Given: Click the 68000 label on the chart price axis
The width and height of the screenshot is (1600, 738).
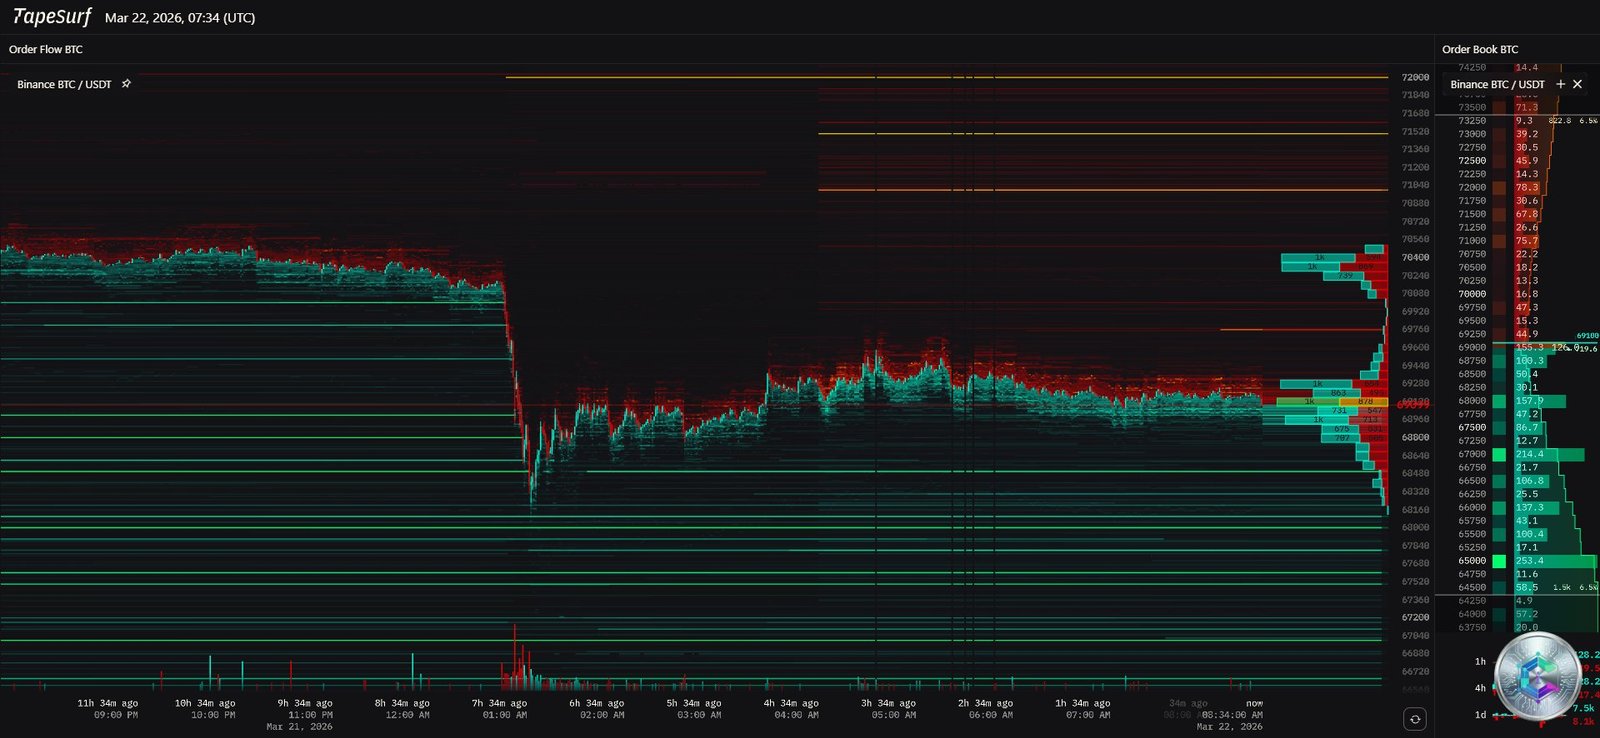Looking at the screenshot, I should pyautogui.click(x=1415, y=527).
